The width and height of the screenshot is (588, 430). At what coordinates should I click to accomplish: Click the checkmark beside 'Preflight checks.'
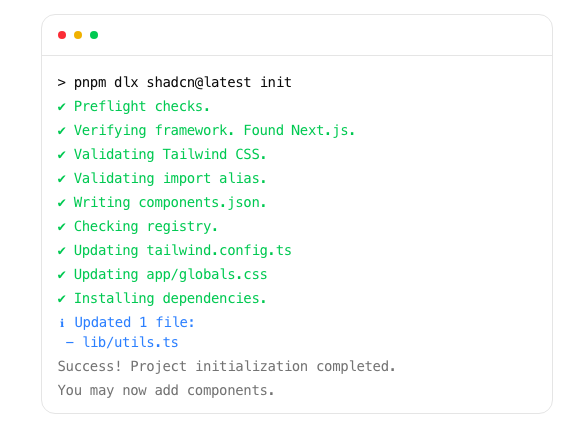point(62,107)
